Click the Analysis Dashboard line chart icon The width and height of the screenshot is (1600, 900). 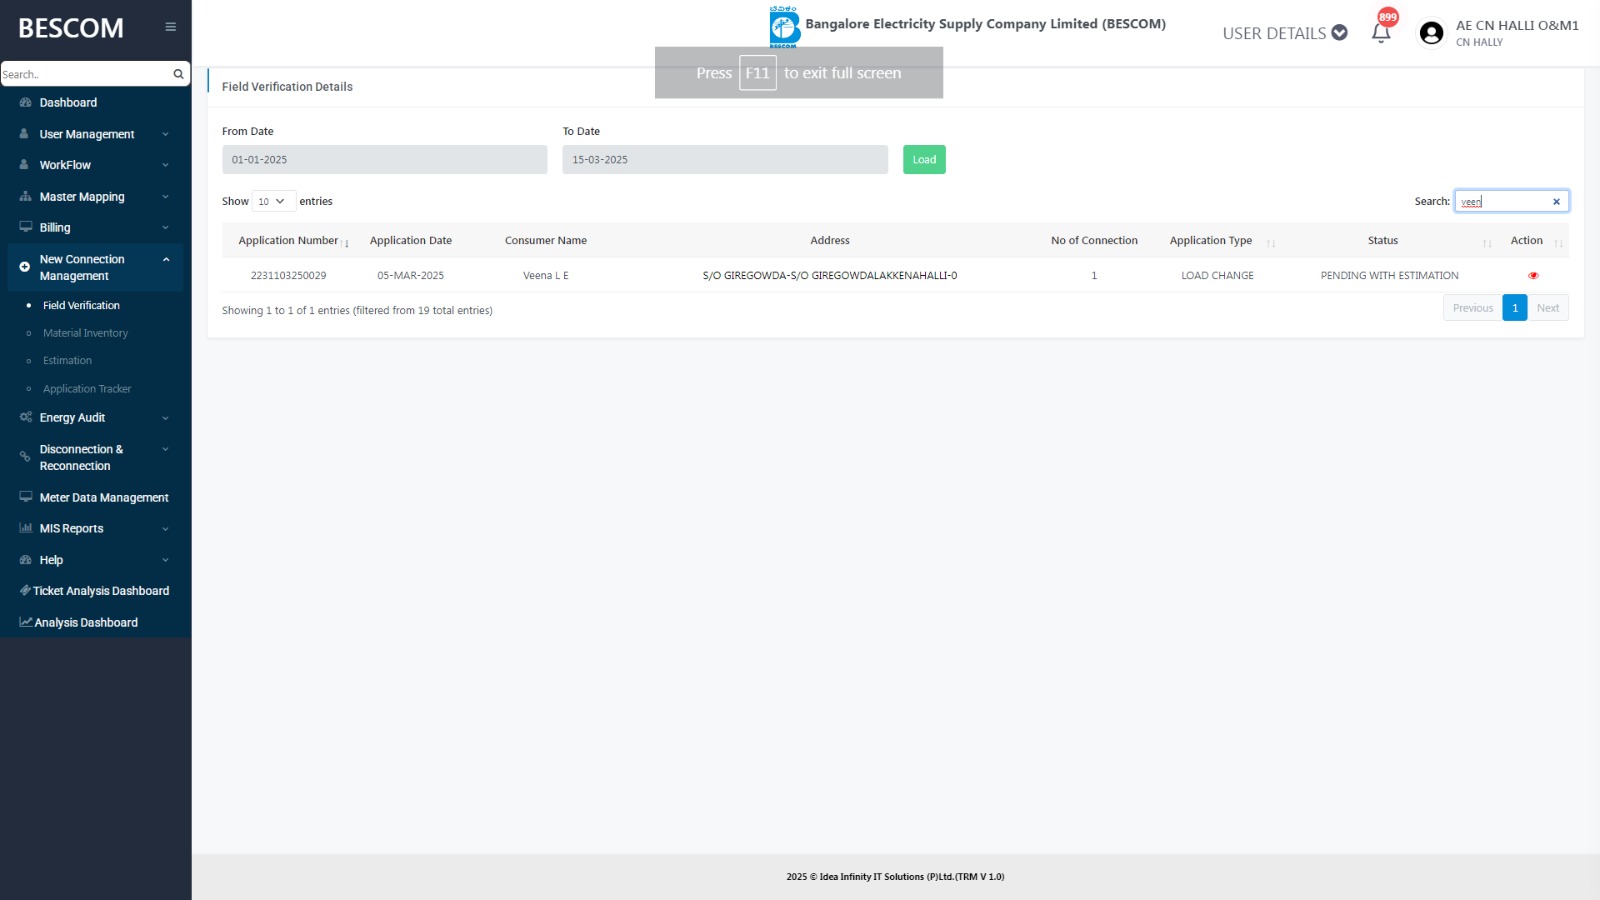[25, 622]
